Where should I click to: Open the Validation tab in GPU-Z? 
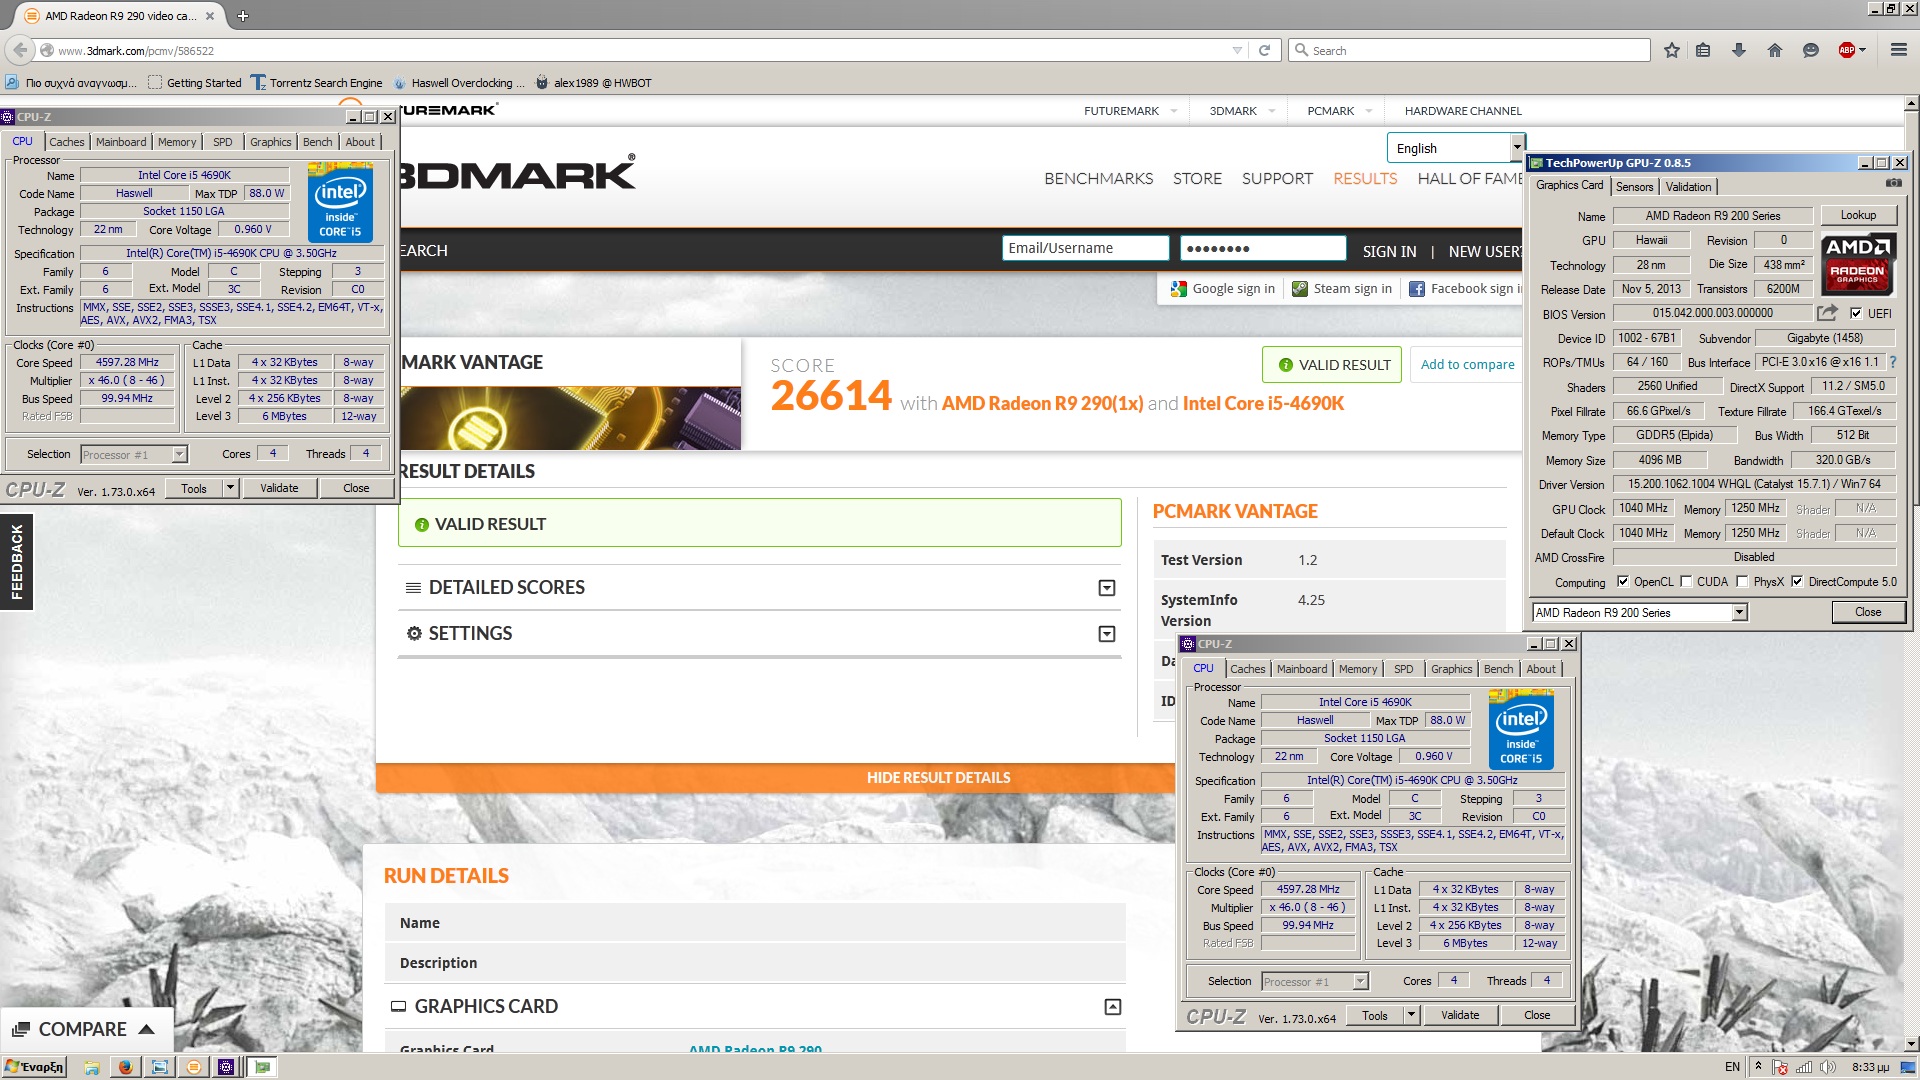pyautogui.click(x=1688, y=187)
